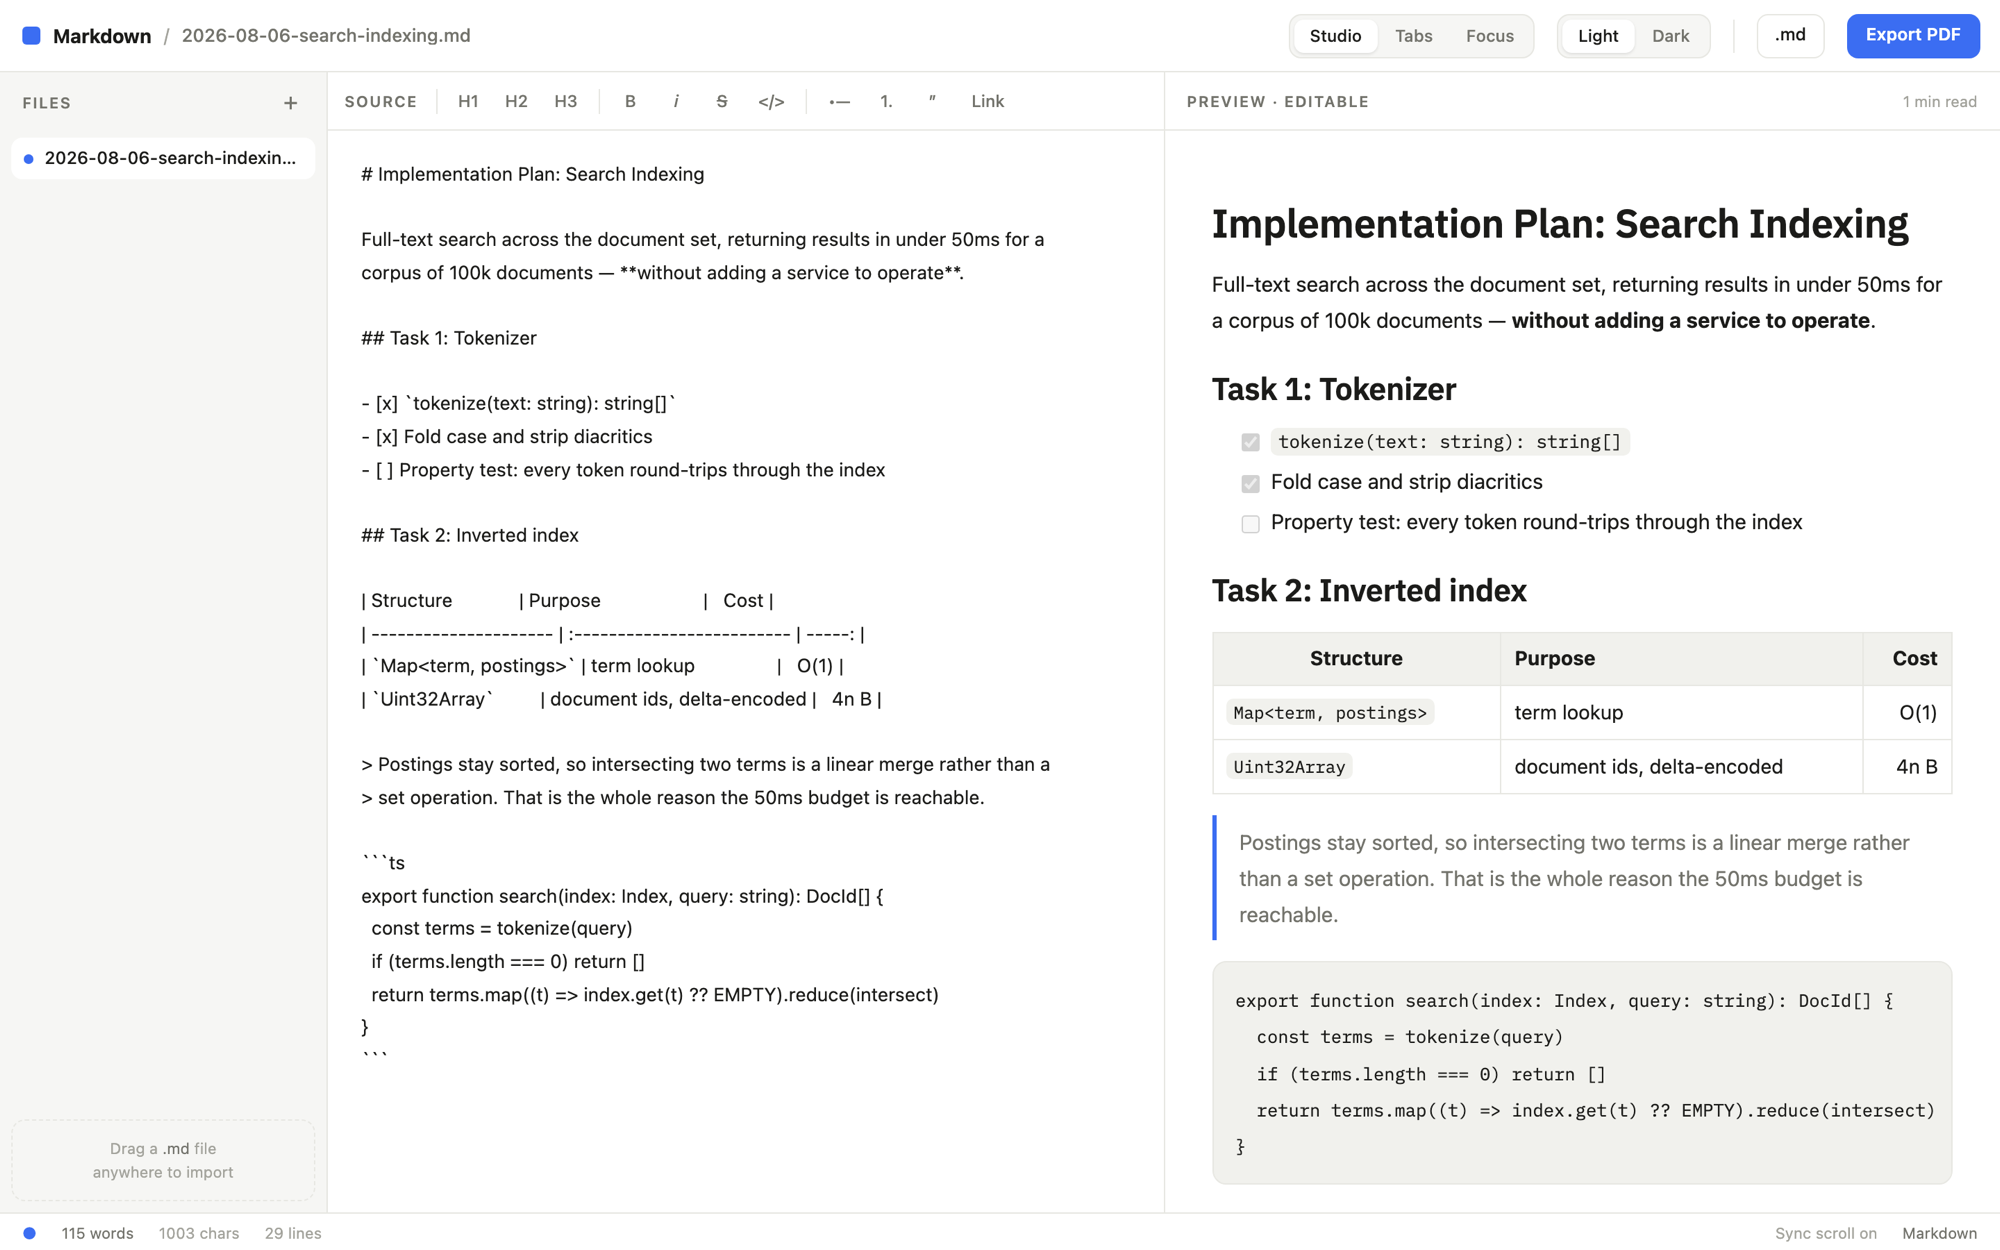This screenshot has height=1250, width=2000.
Task: Toggle italic formatting
Action: [x=676, y=102]
